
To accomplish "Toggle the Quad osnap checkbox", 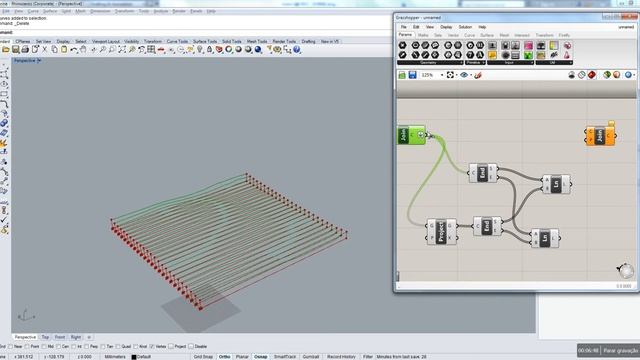I will tap(118, 347).
